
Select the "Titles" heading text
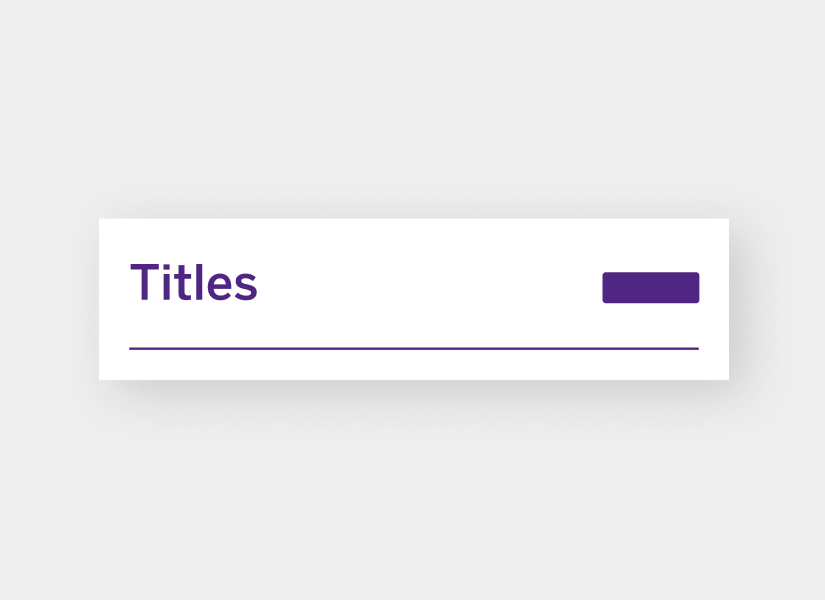coord(194,282)
